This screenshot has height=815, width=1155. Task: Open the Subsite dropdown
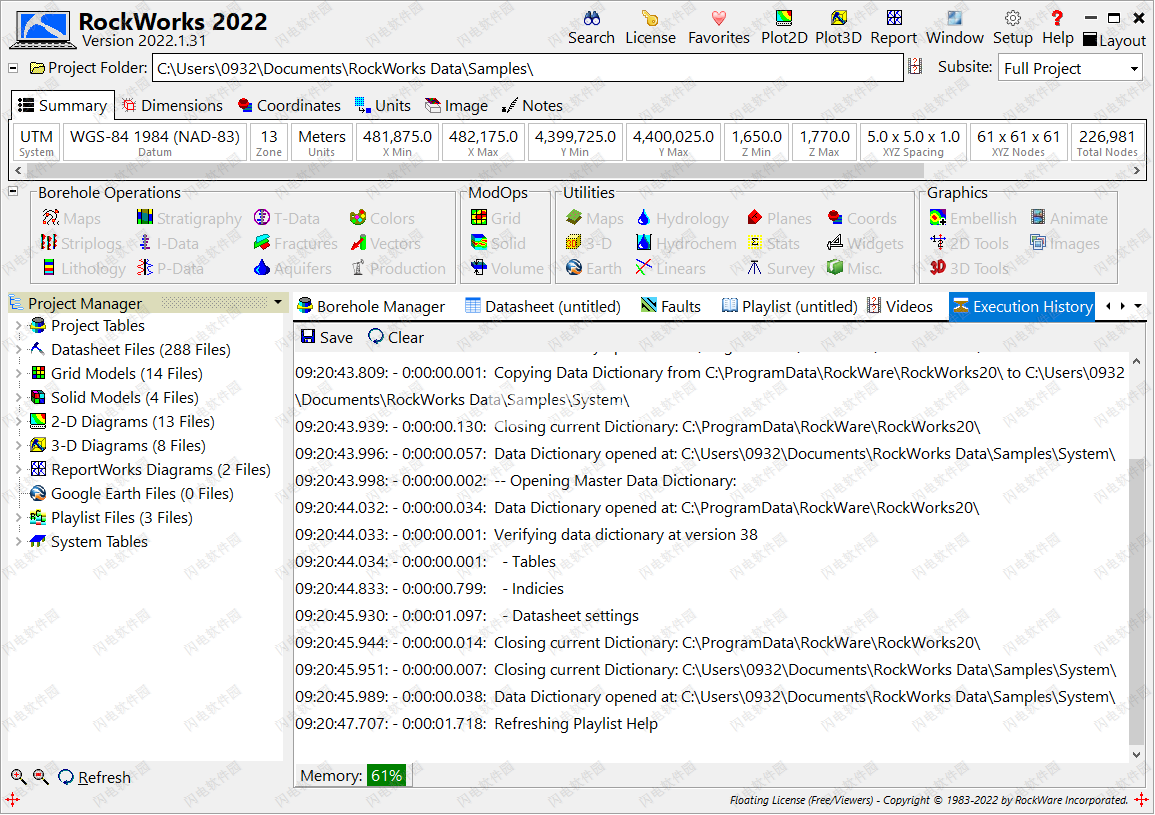1134,69
